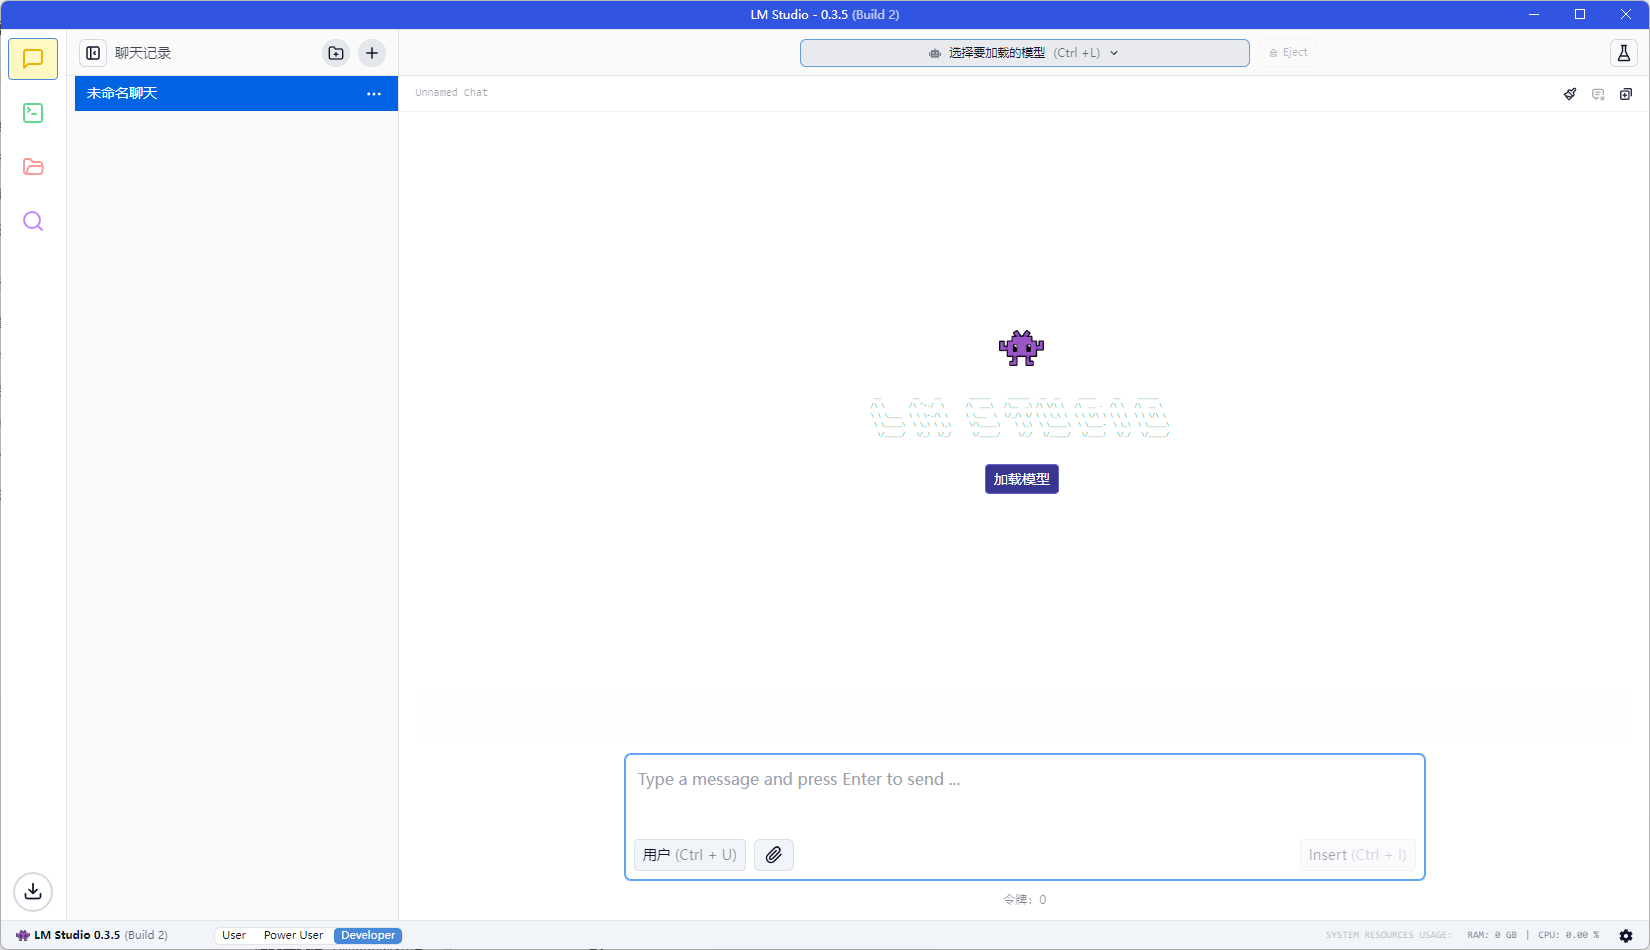Click the chat appearance icon
Viewport: 1650px width, 950px height.
point(1598,94)
